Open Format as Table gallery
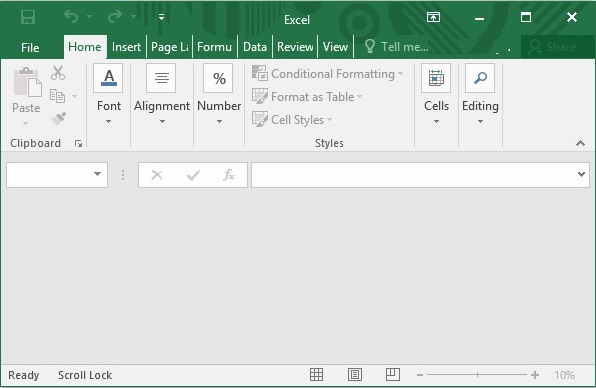The image size is (596, 388). [x=307, y=97]
